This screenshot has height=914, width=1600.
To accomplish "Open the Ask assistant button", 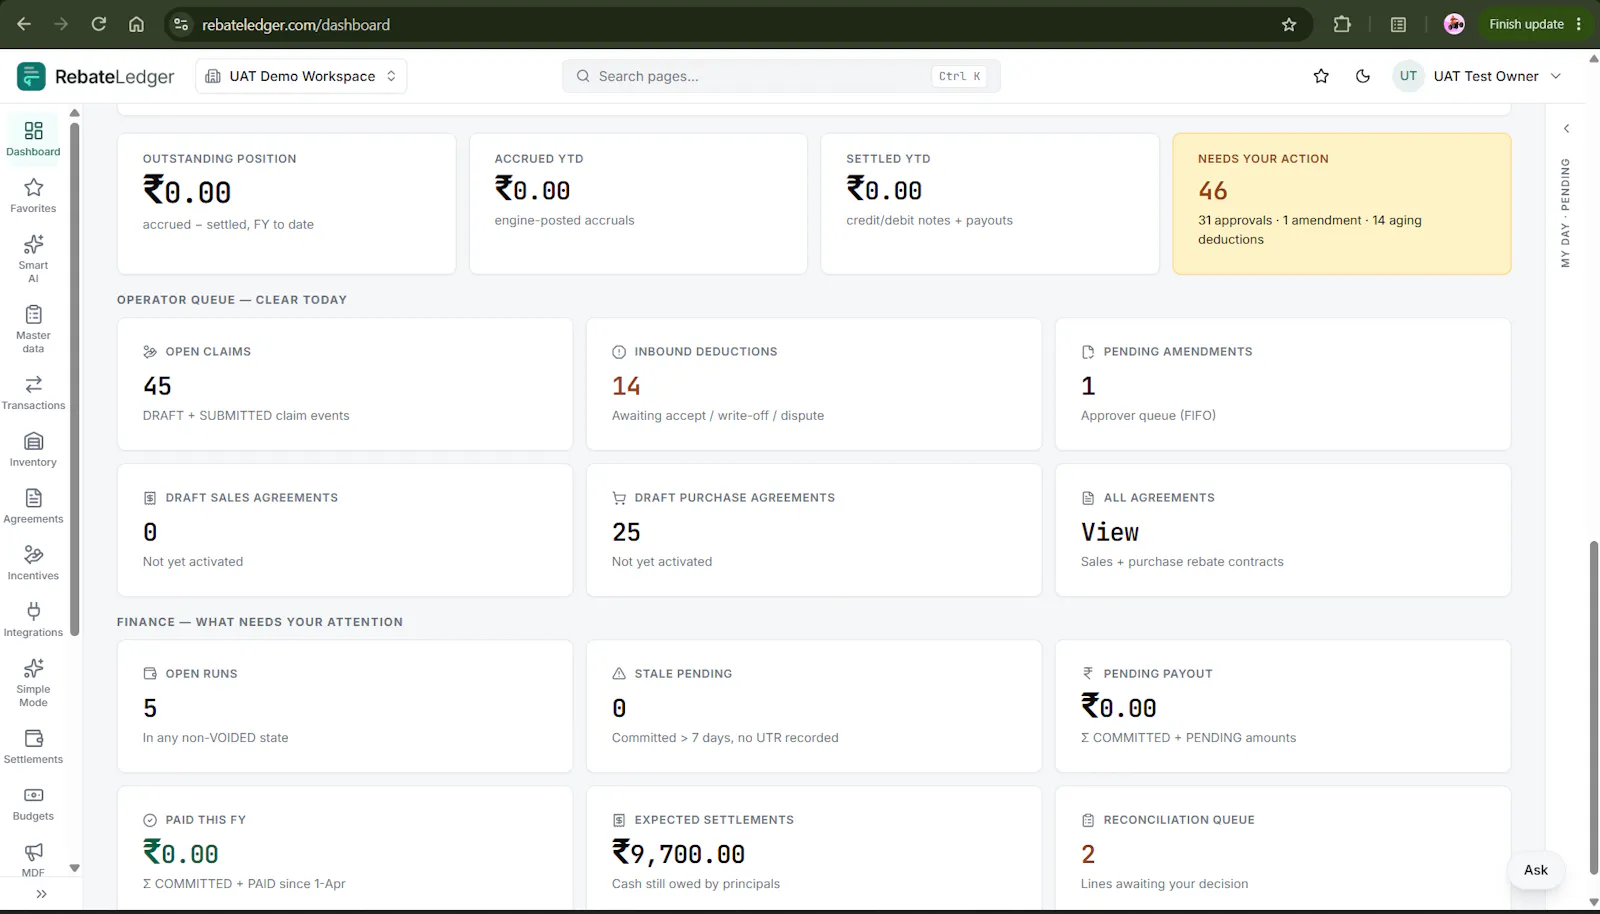I will pos(1536,870).
